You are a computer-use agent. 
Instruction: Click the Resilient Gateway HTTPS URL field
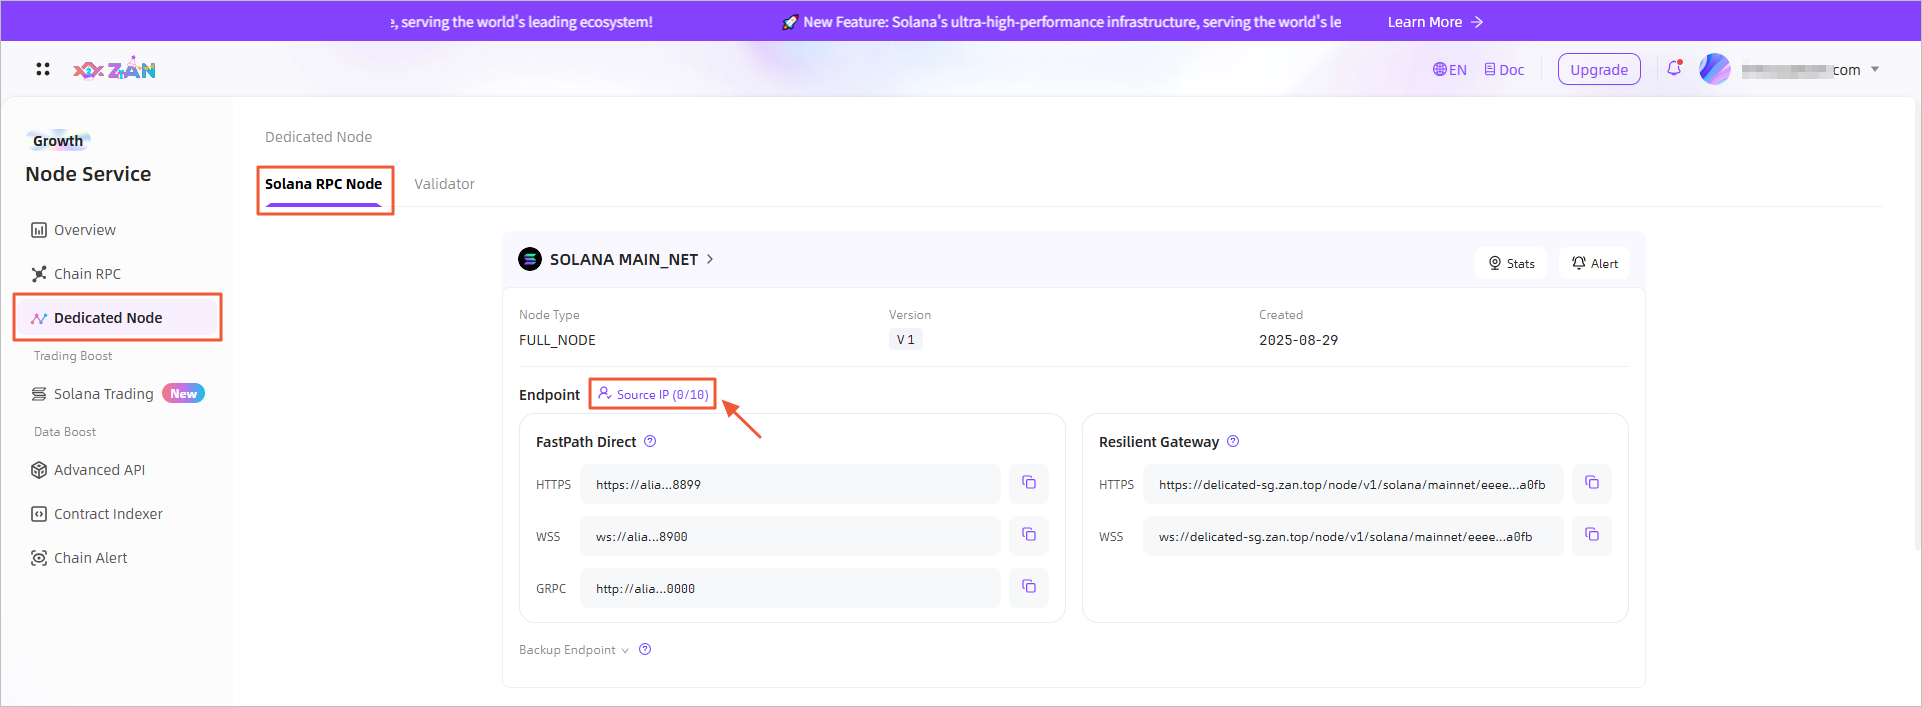1353,484
